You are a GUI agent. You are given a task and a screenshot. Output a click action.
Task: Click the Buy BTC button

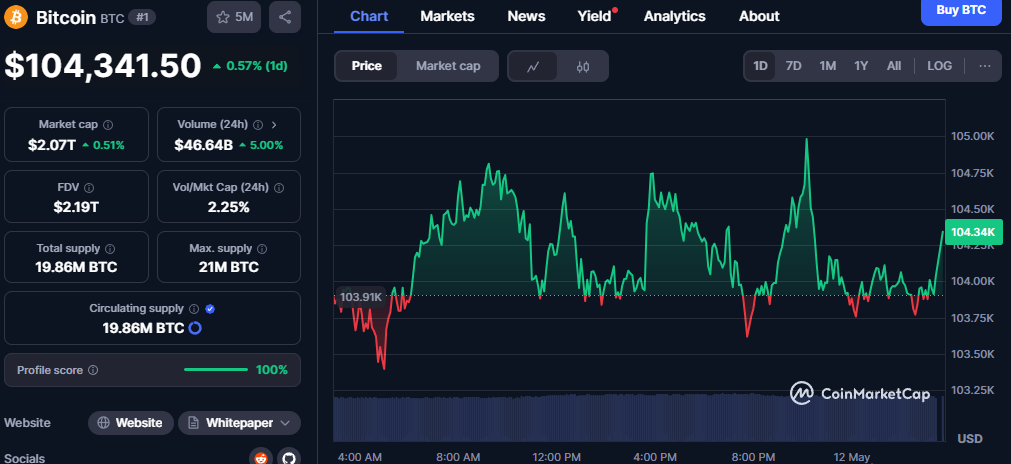960,10
